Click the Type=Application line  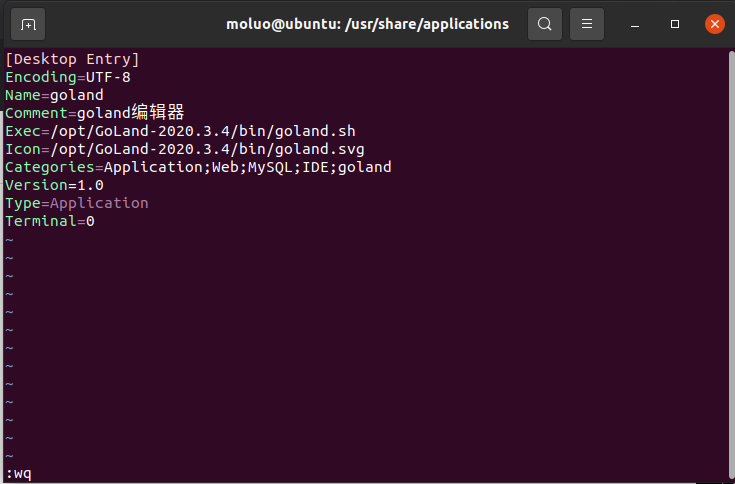click(77, 203)
